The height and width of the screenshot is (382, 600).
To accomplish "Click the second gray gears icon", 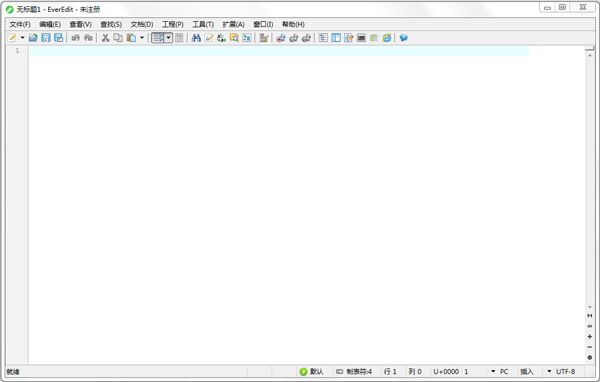I will (293, 38).
